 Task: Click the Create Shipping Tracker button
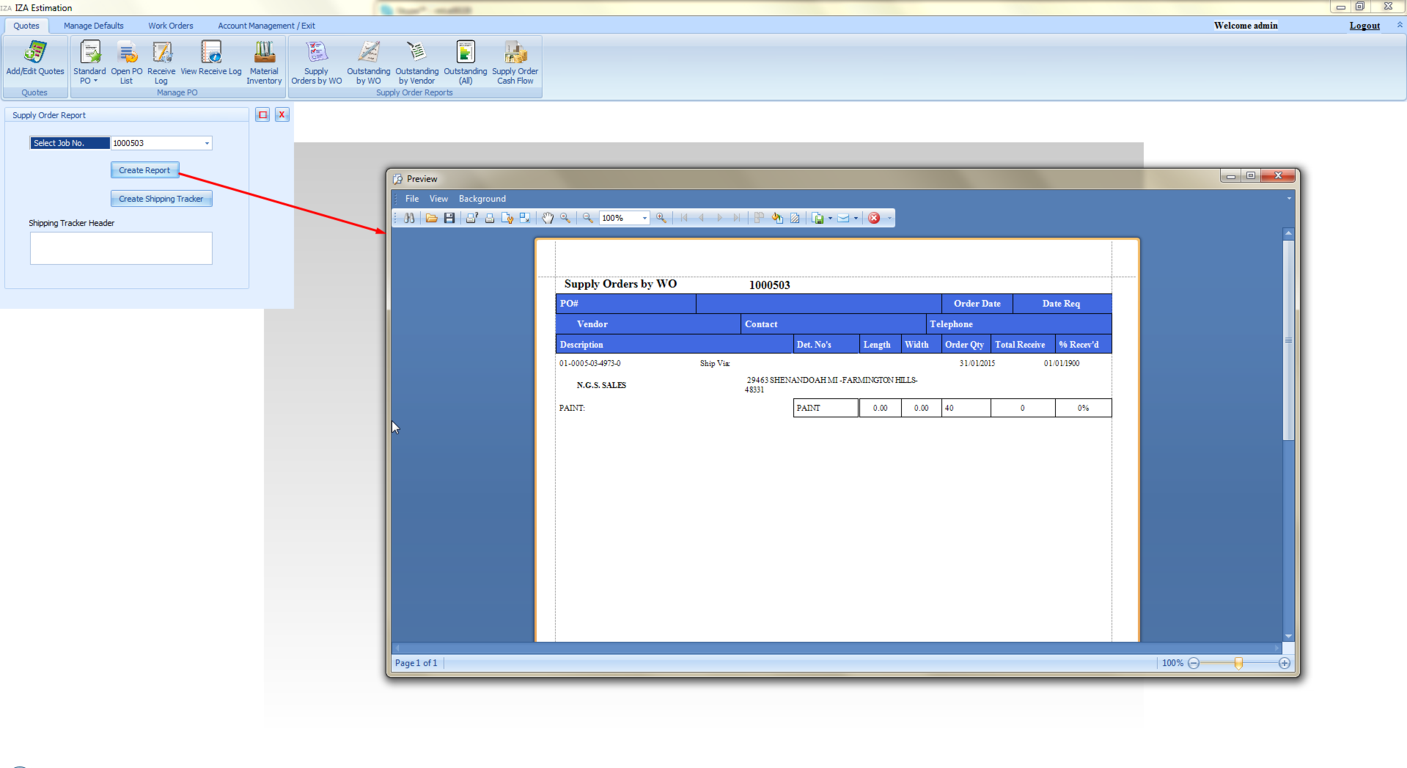click(x=161, y=199)
